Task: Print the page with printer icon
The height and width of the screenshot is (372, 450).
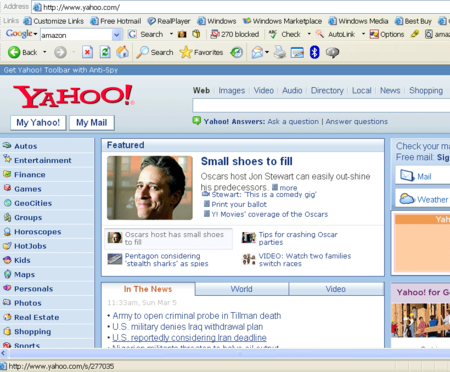Action: [x=280, y=52]
